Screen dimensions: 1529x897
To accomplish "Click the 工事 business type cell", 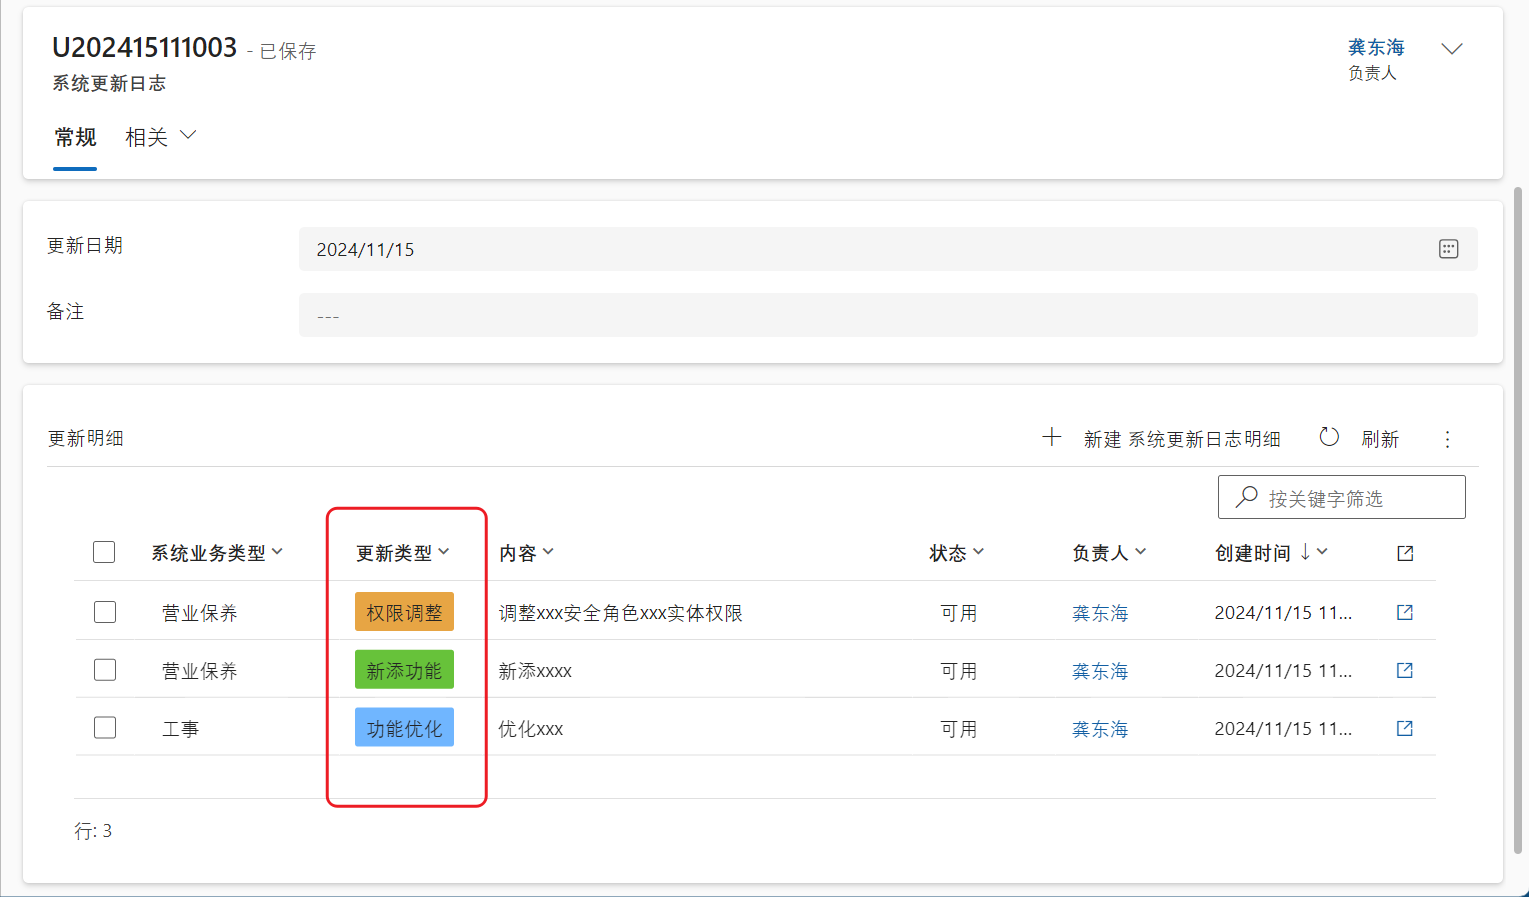I will (181, 729).
